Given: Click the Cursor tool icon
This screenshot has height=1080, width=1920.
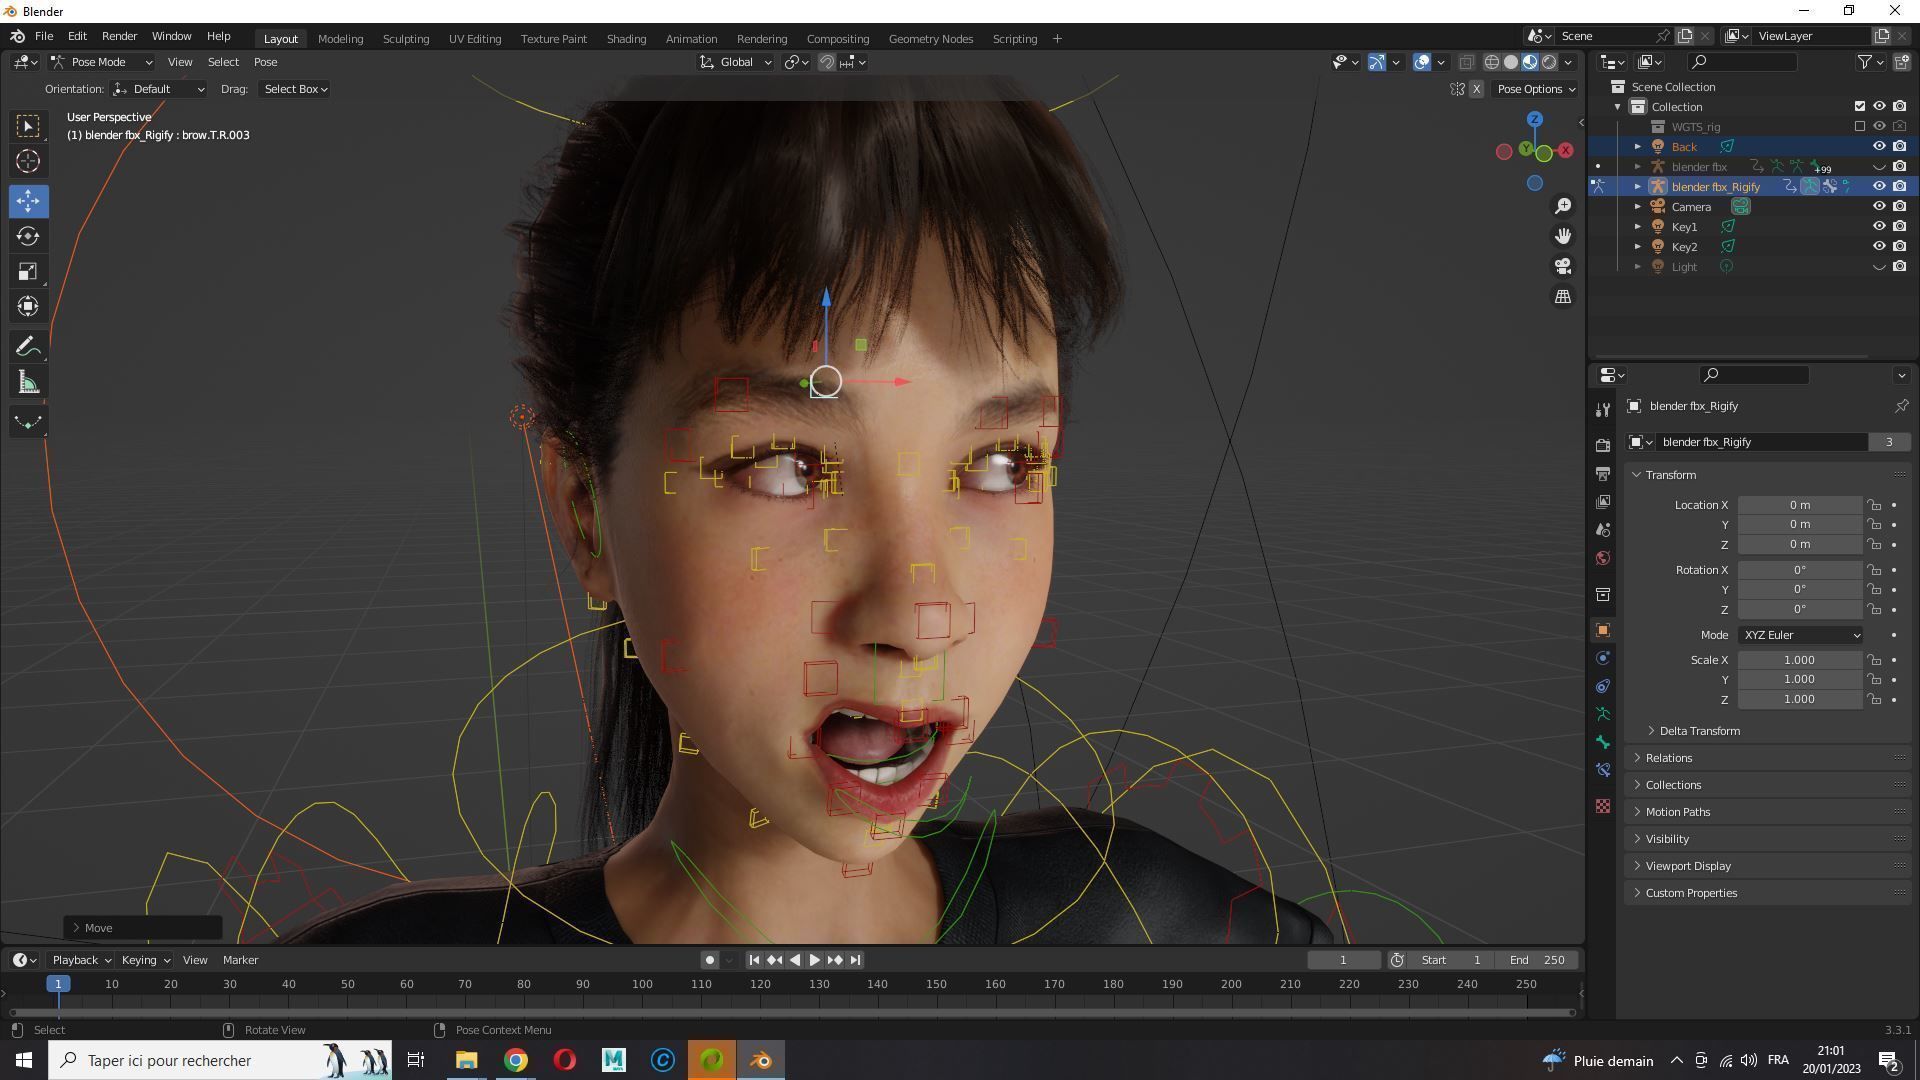Looking at the screenshot, I should pyautogui.click(x=28, y=161).
